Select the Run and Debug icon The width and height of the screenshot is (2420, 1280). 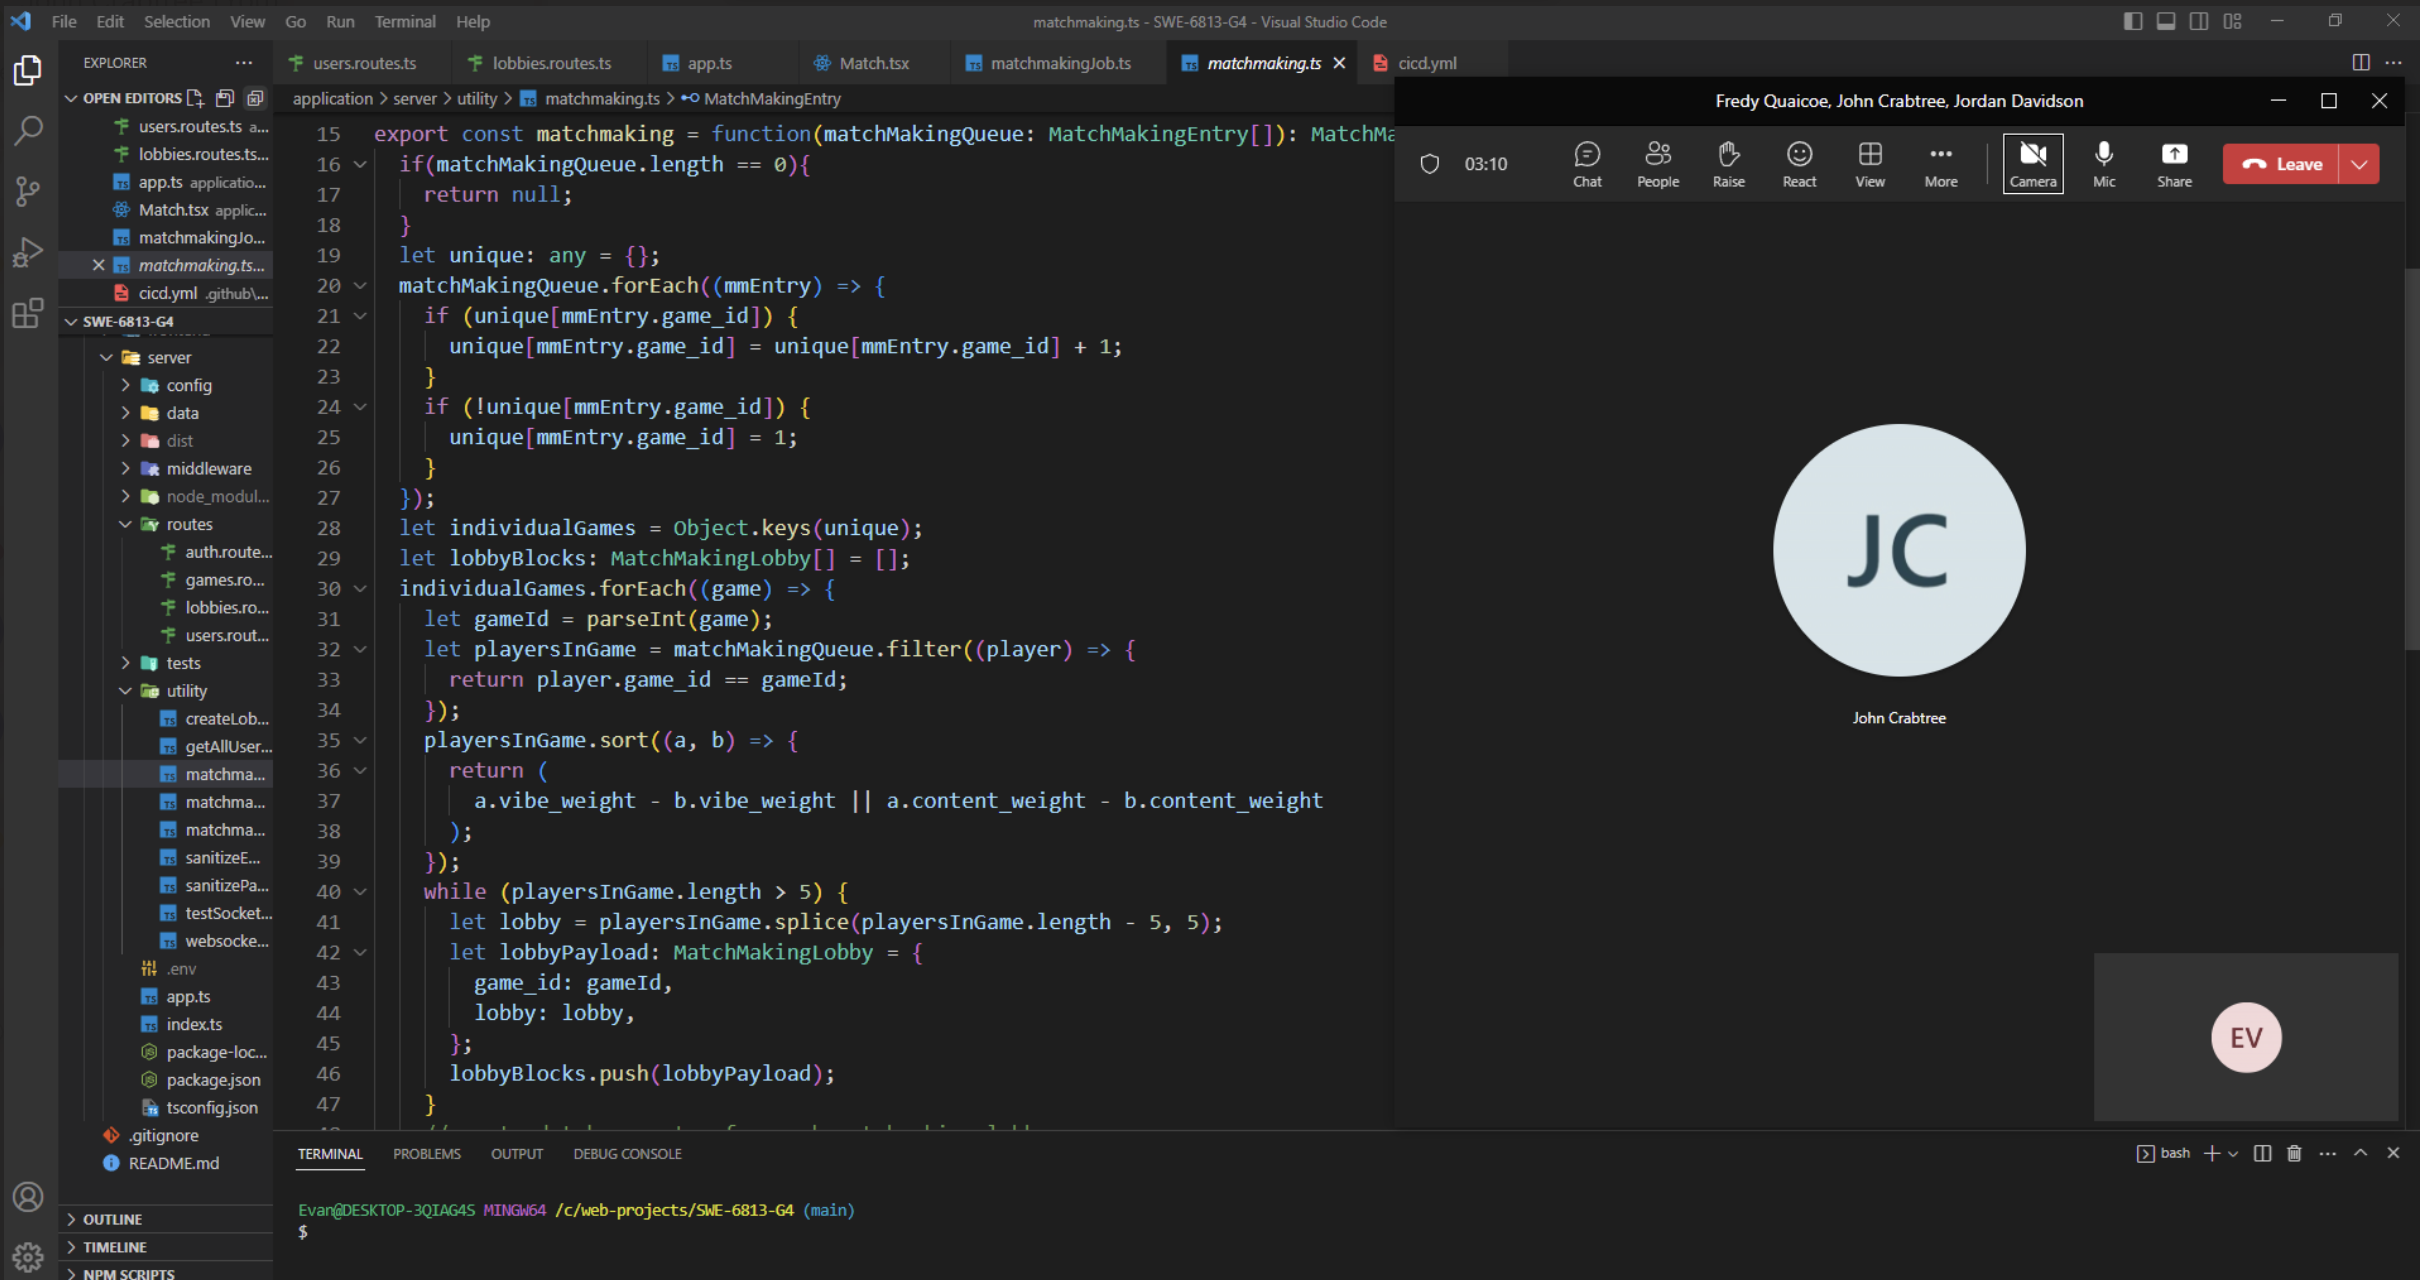click(27, 251)
